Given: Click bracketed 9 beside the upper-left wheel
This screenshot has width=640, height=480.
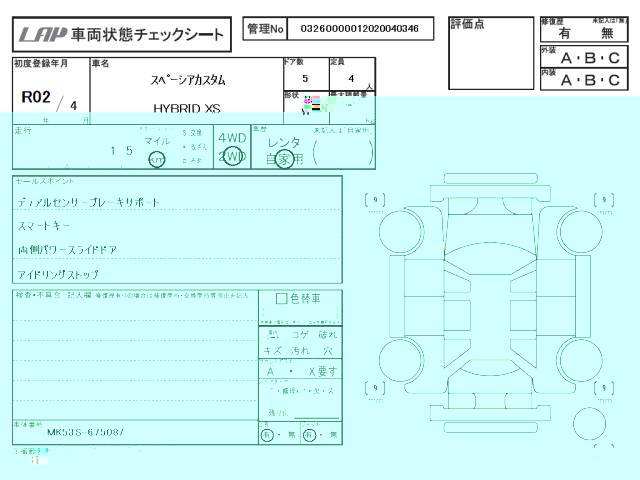Looking at the screenshot, I should click(x=375, y=200).
